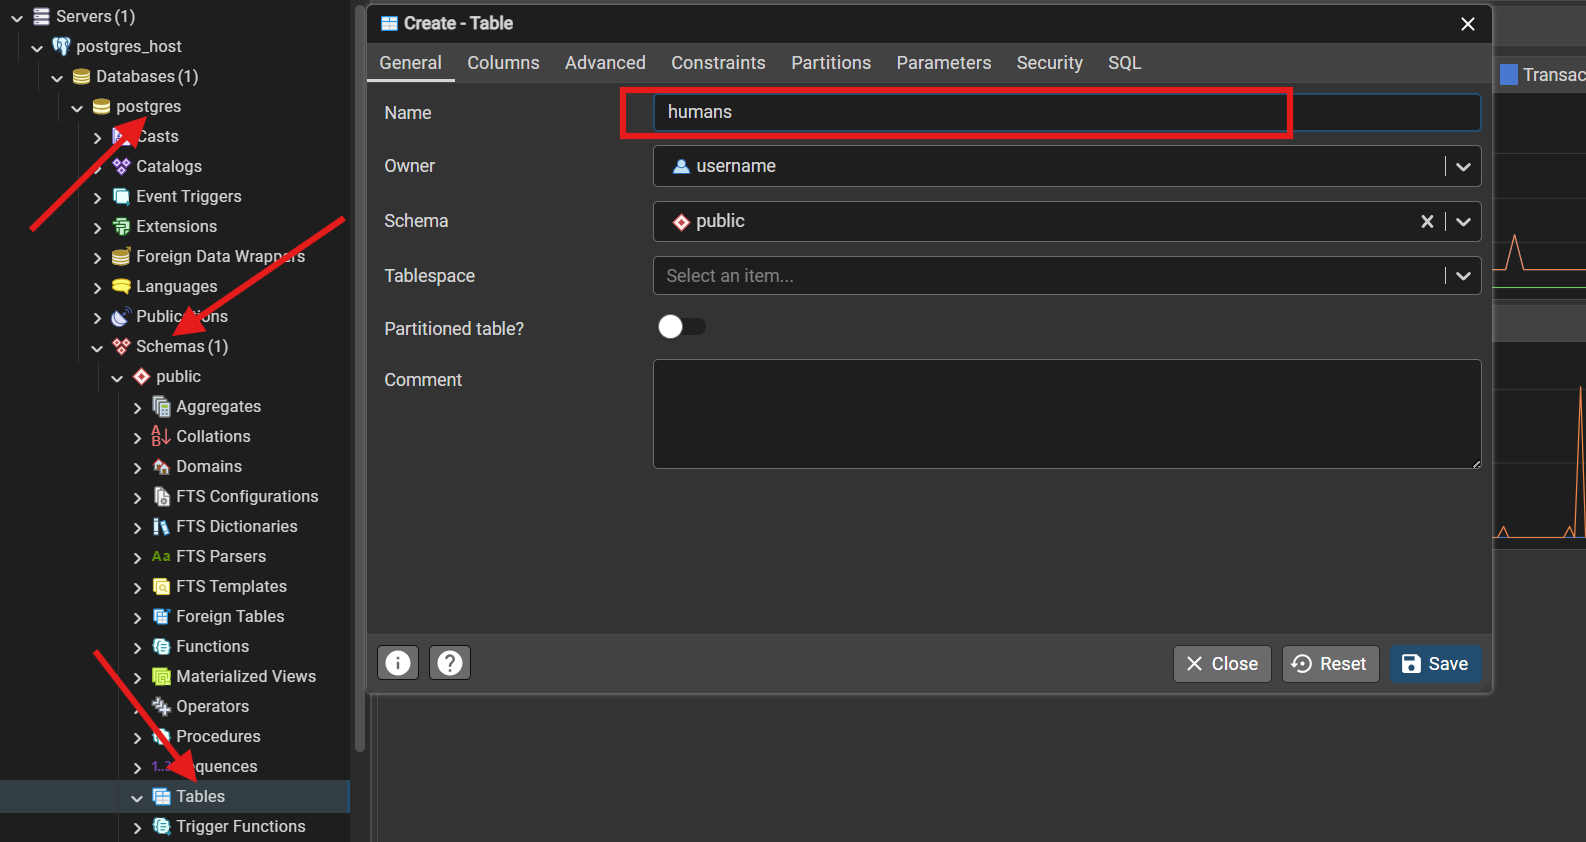Click into the Comment text area
This screenshot has height=842, width=1586.
(1066, 414)
